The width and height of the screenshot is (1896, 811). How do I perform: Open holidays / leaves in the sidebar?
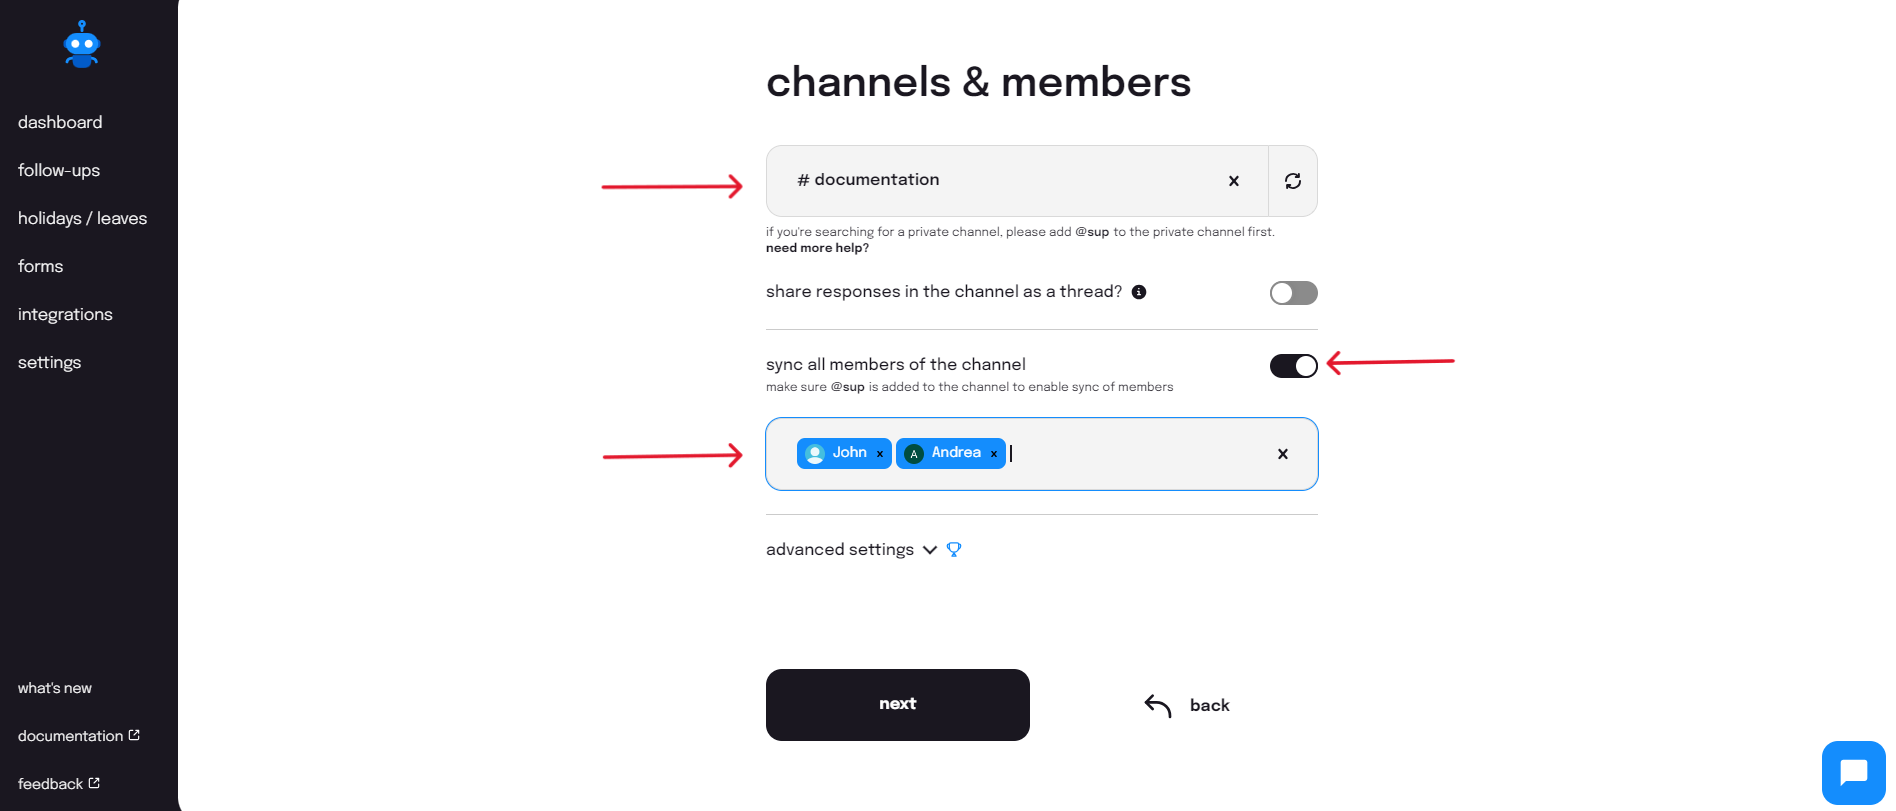point(82,218)
